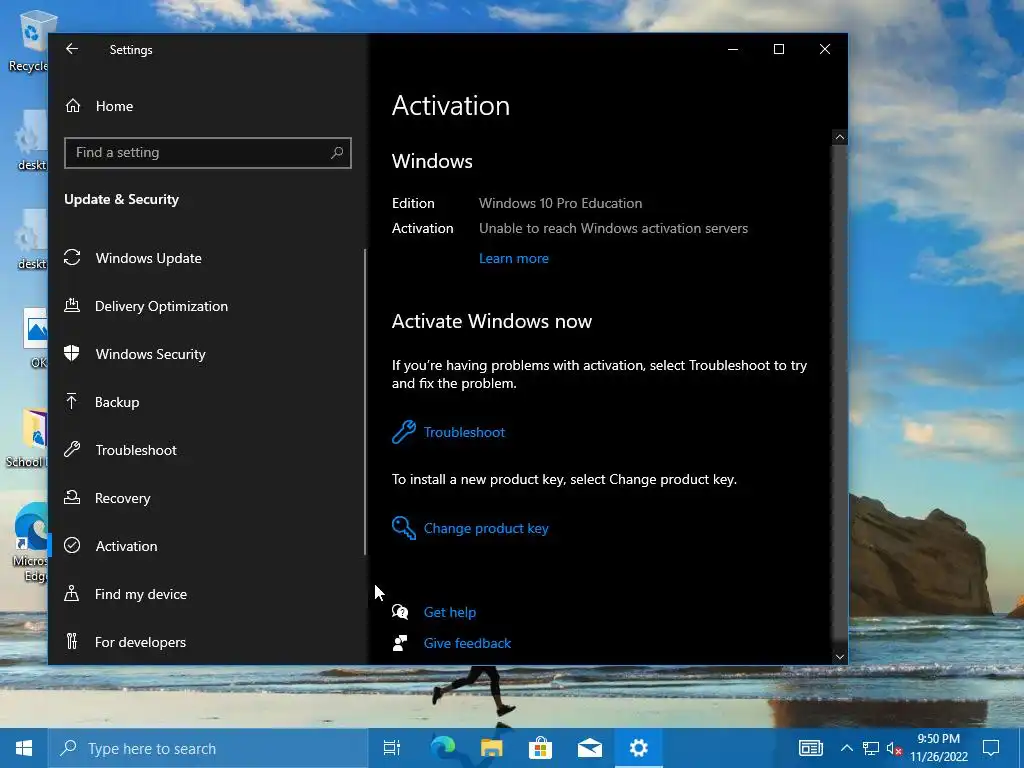
Task: Open Microsoft Store from taskbar
Action: pos(540,748)
